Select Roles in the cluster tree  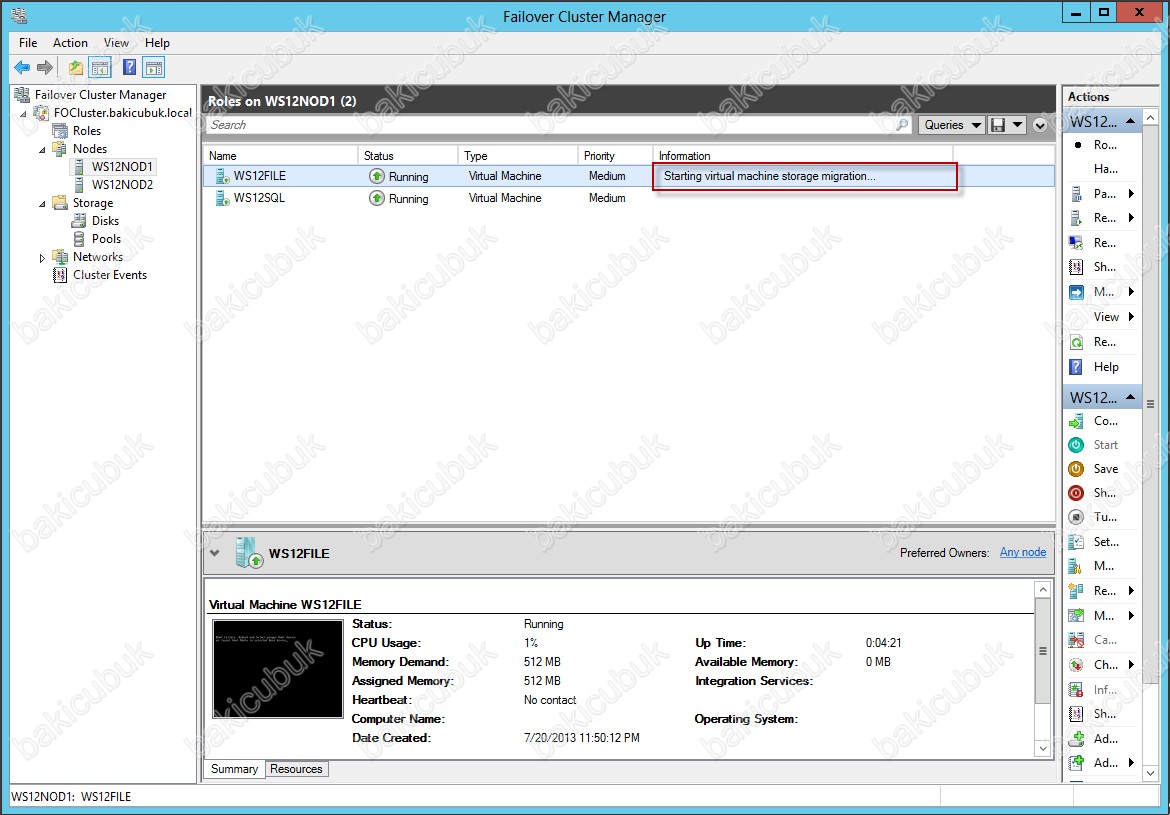point(87,131)
